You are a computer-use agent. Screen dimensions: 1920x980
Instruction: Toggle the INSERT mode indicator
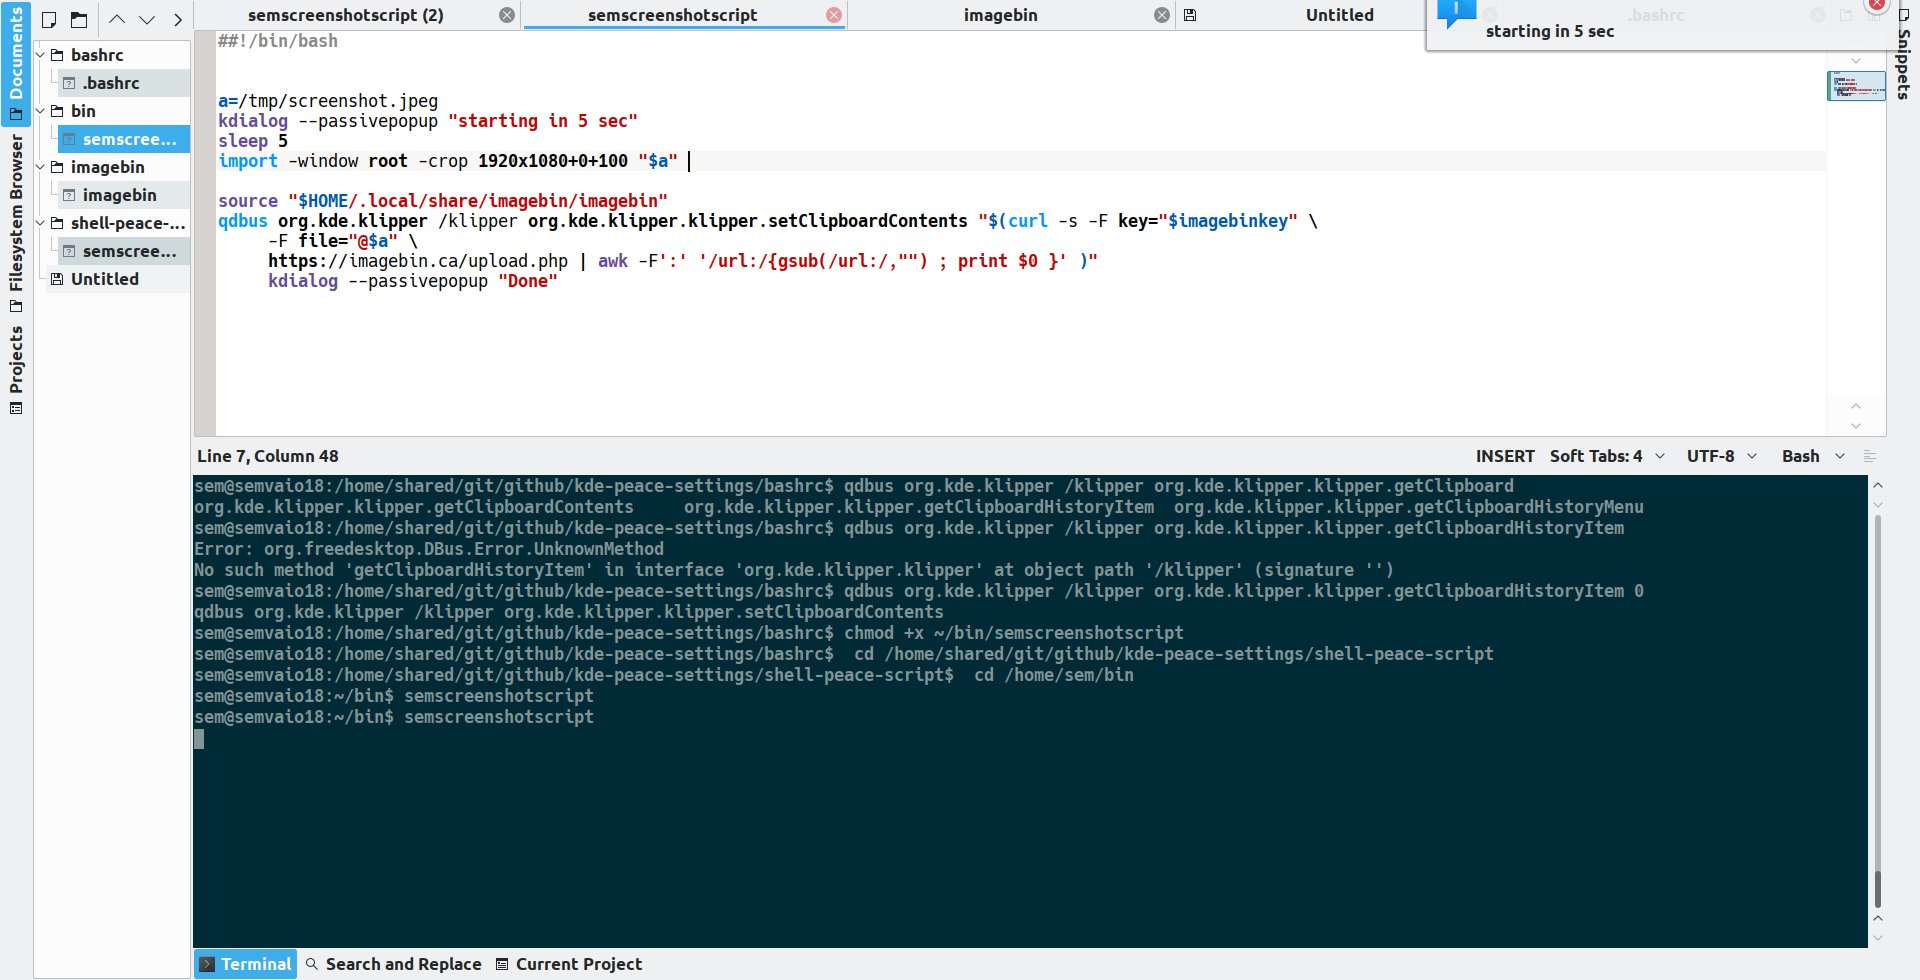(1505, 456)
